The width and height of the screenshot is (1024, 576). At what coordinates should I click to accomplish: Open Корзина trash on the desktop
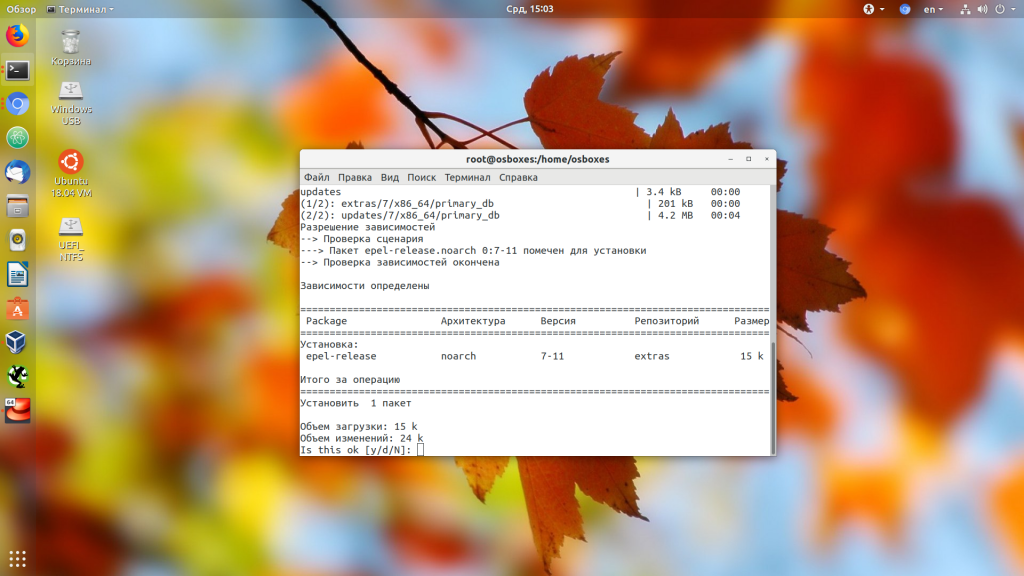click(x=70, y=45)
